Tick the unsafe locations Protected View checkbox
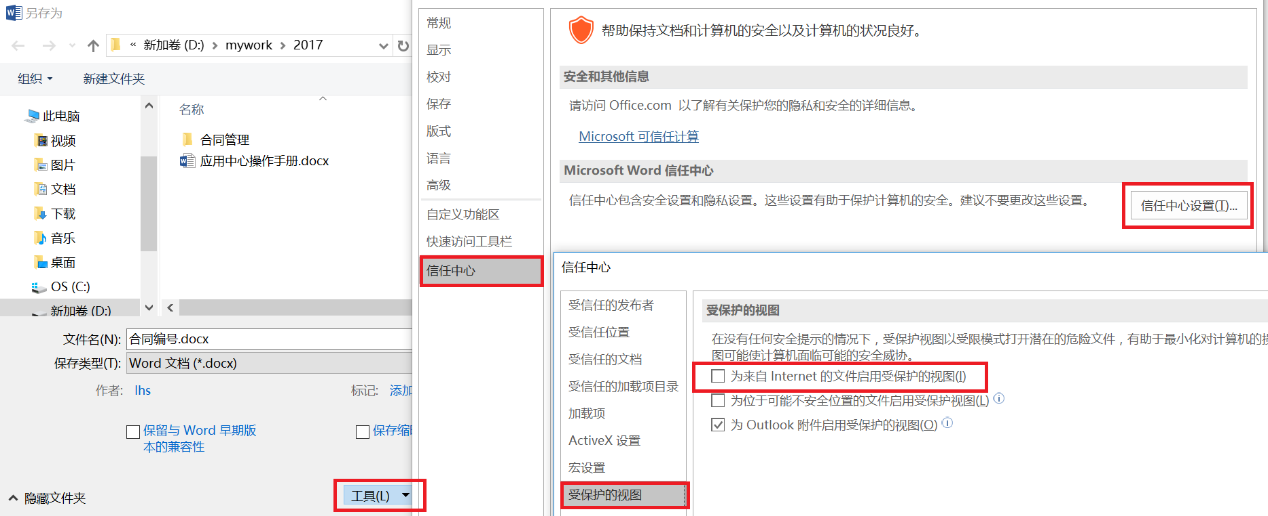 click(x=718, y=400)
